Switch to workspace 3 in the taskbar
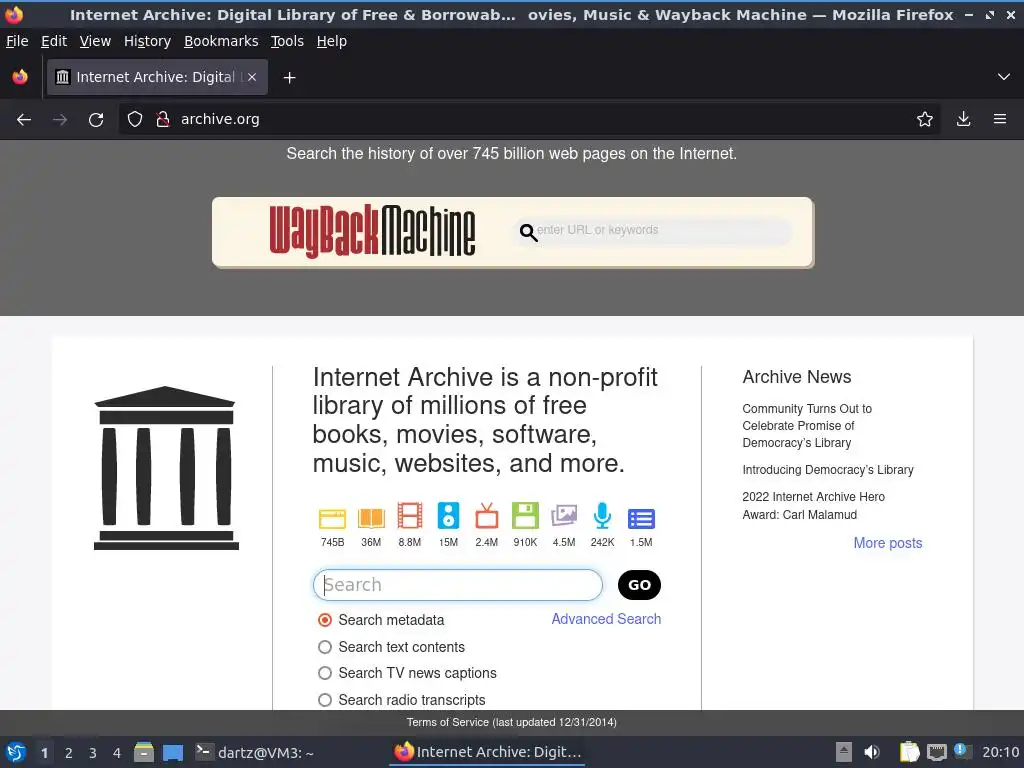The image size is (1024, 768). 93,753
